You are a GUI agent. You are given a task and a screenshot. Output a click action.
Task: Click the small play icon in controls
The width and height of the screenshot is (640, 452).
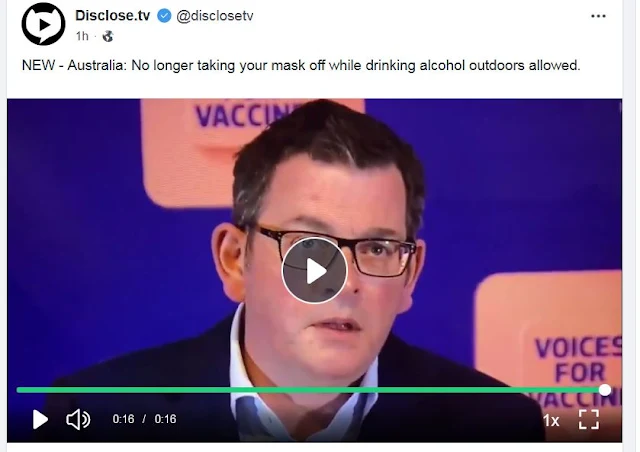point(40,419)
